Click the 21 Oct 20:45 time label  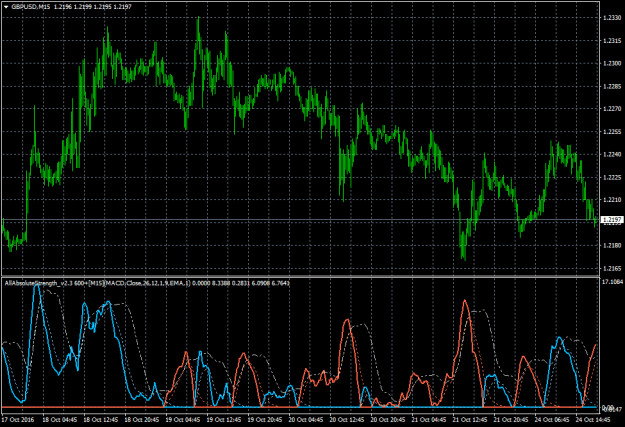[x=511, y=420]
